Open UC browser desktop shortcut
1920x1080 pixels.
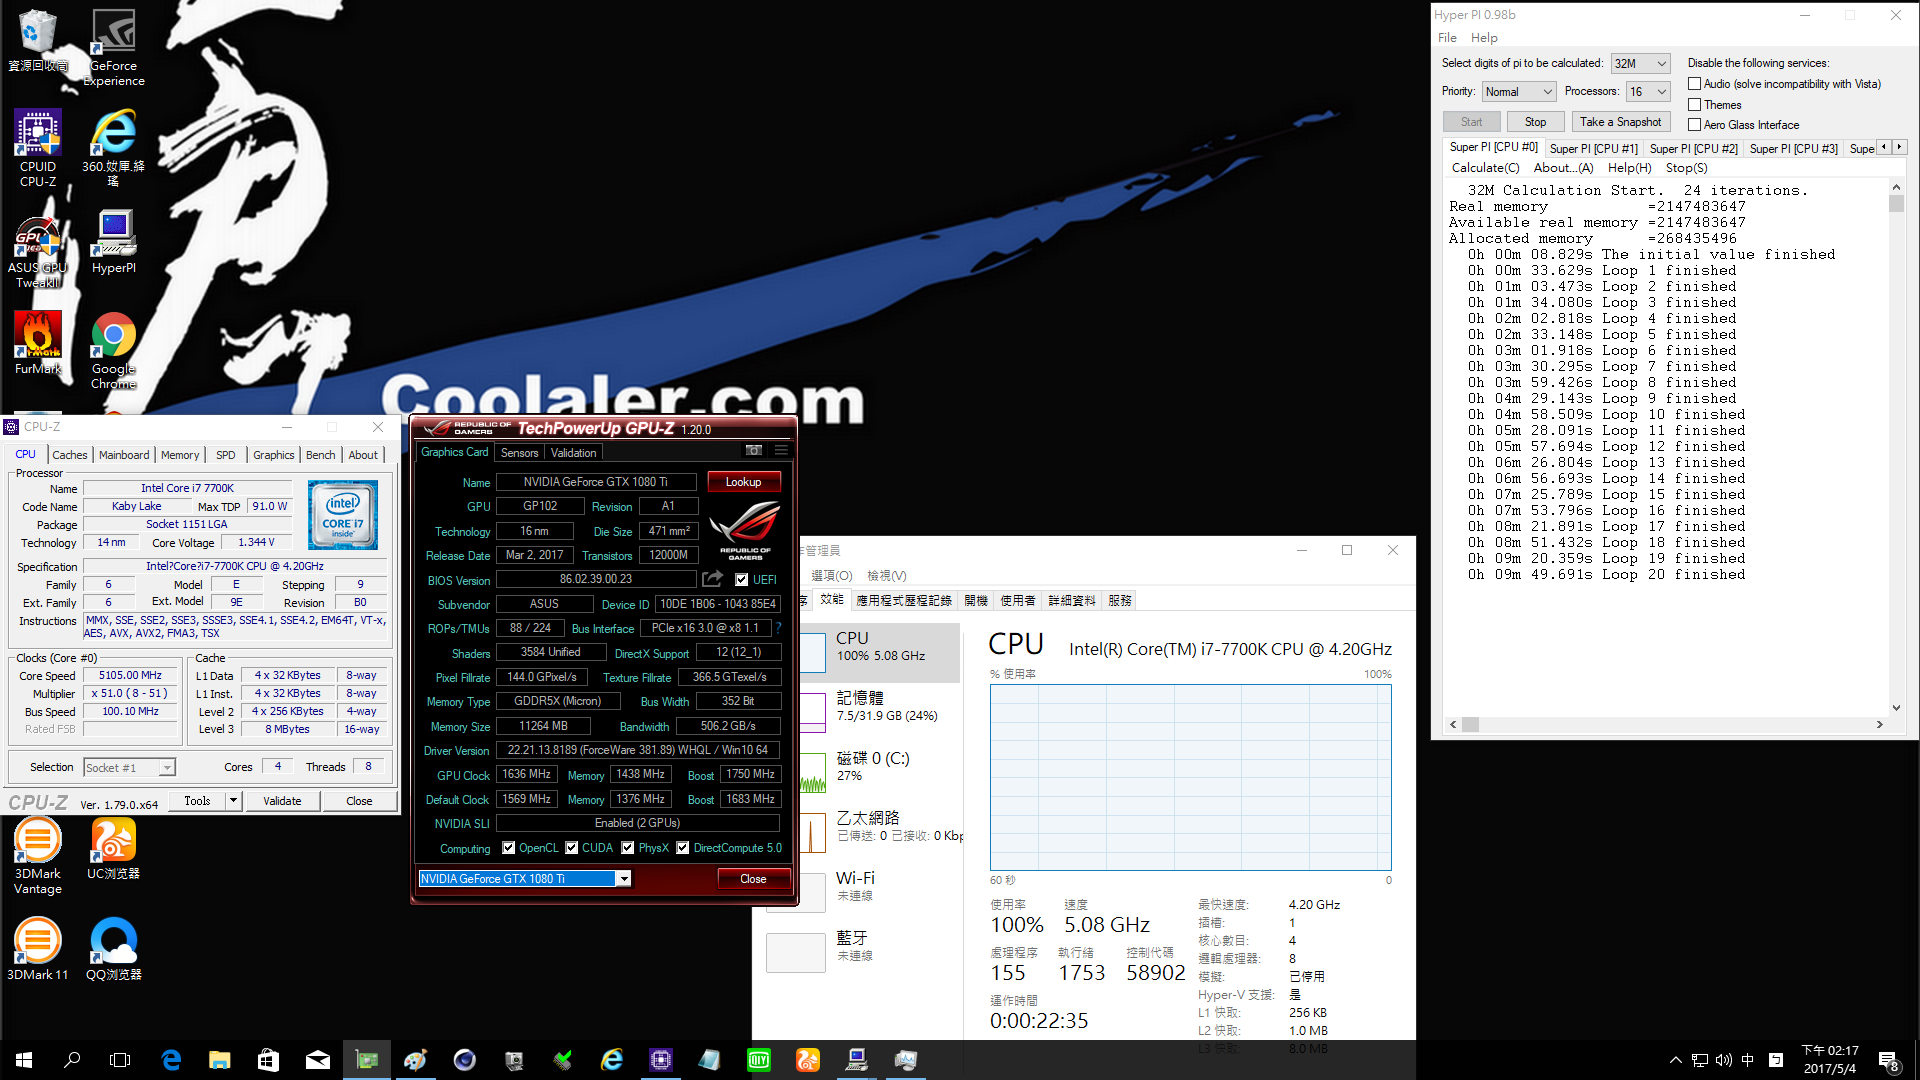pyautogui.click(x=114, y=848)
